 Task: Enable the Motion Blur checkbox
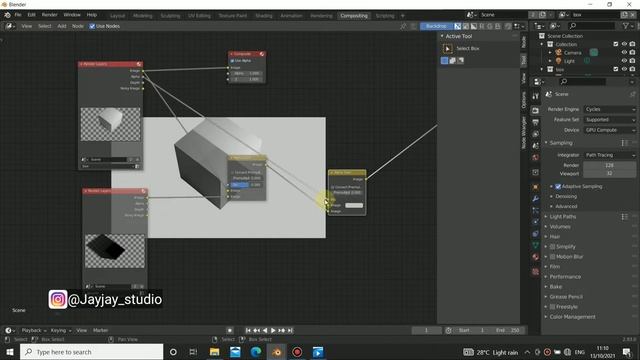coord(552,257)
